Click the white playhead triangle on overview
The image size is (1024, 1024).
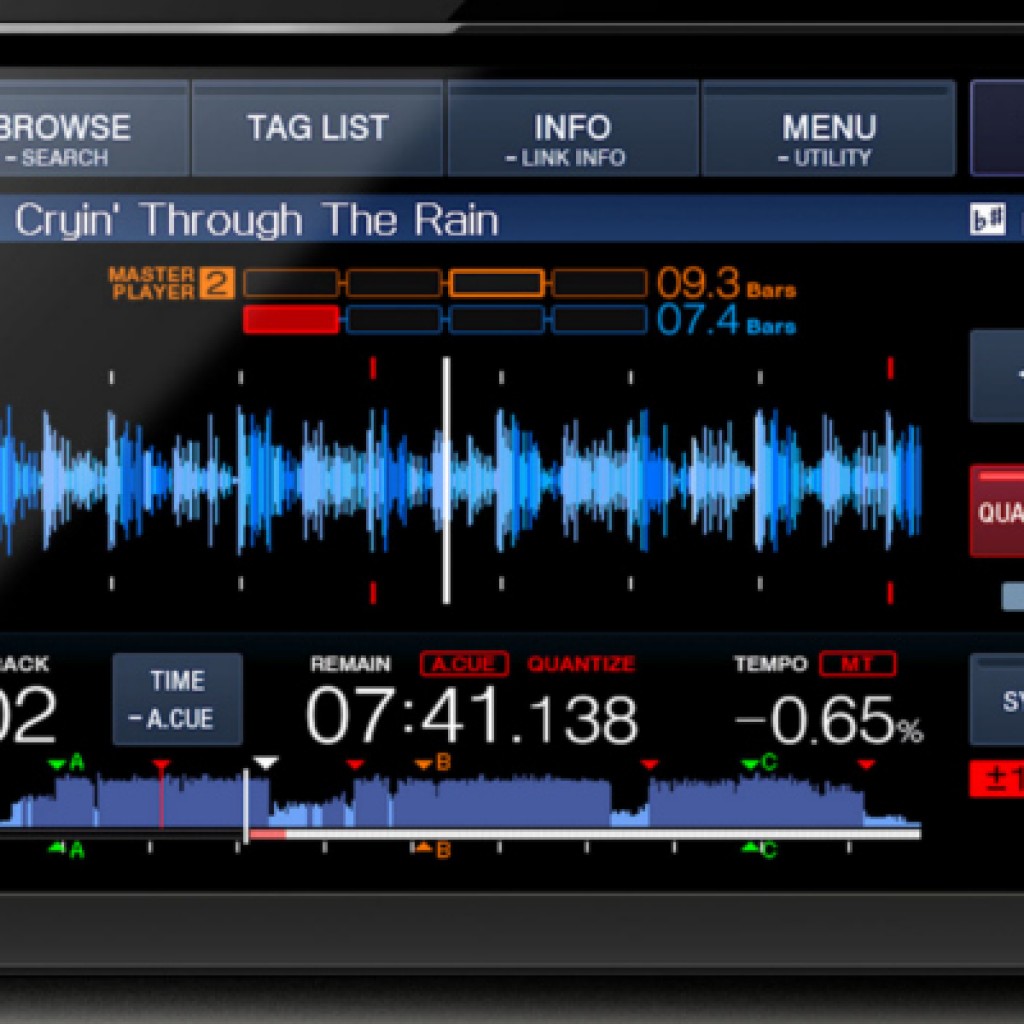264,764
